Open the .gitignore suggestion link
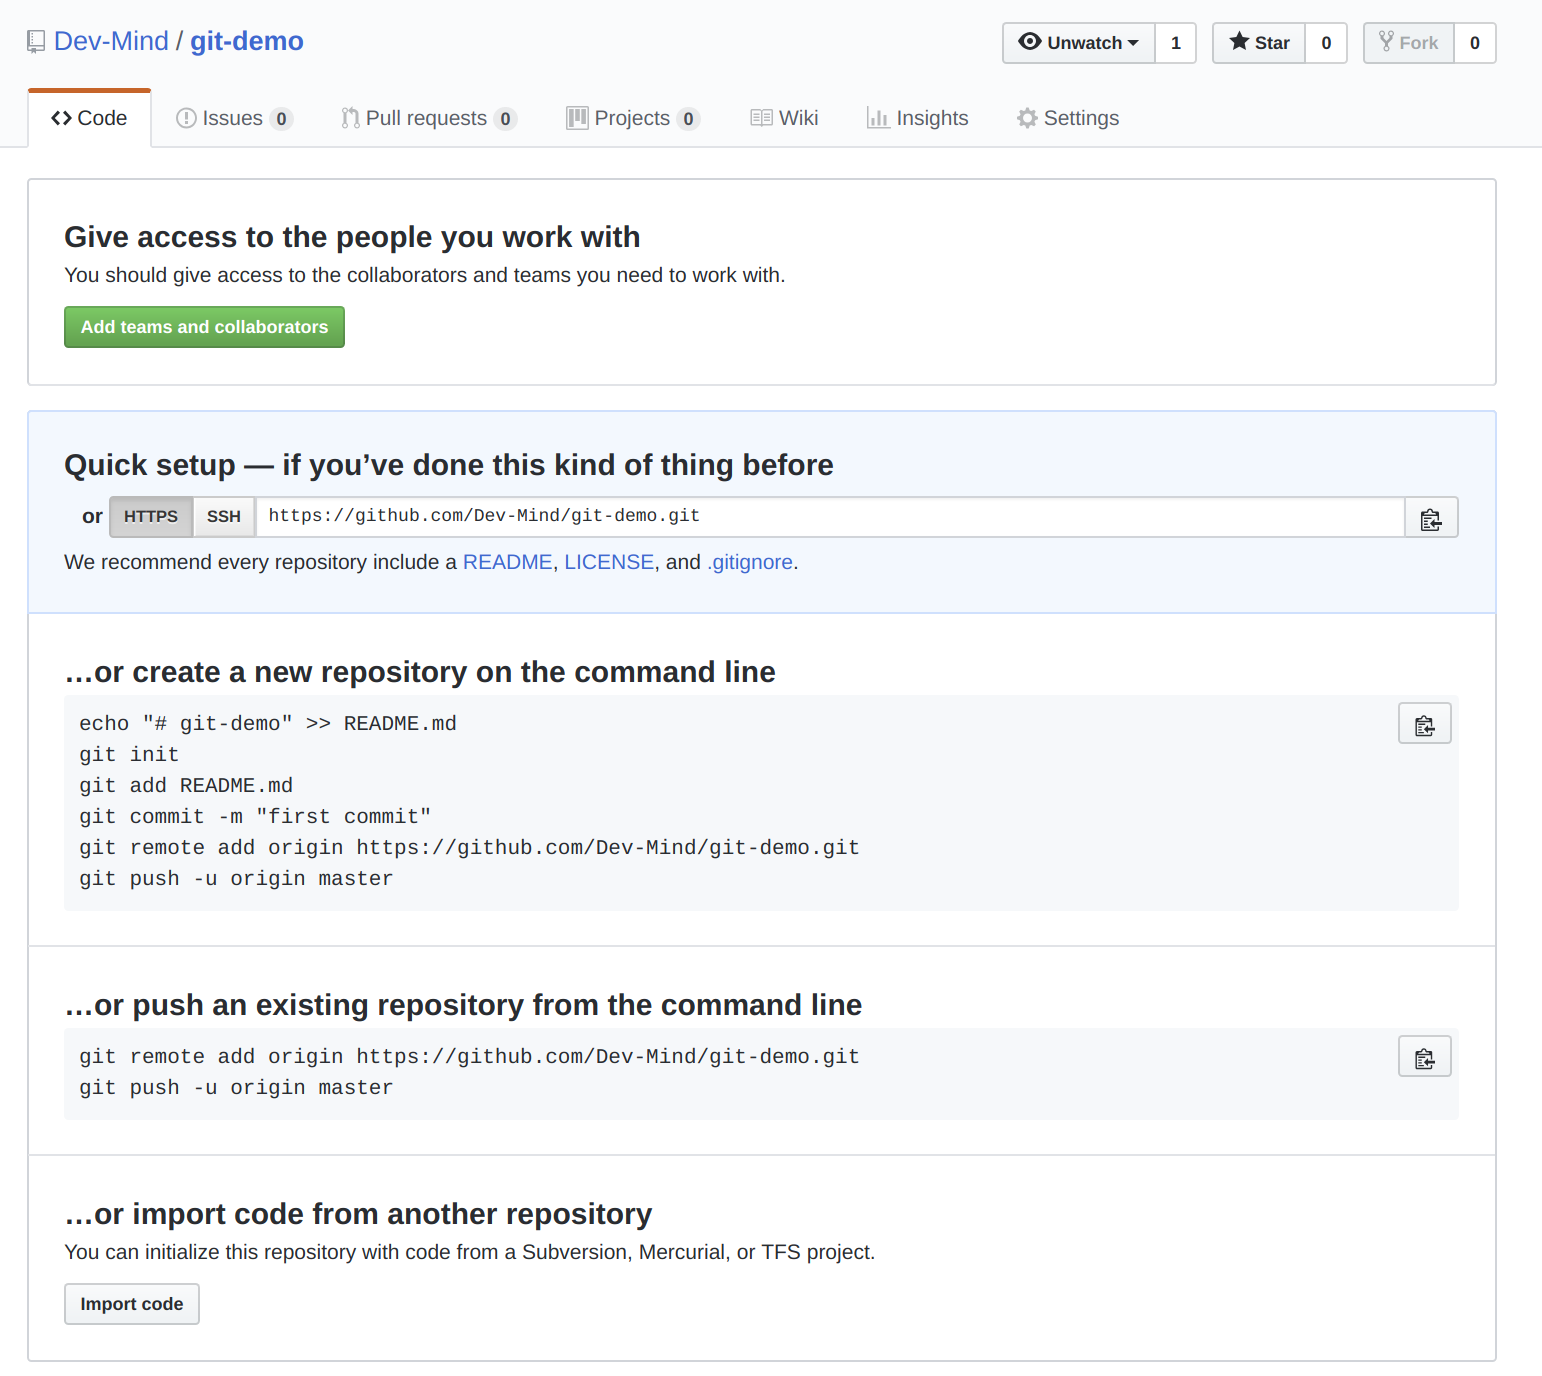This screenshot has width=1542, height=1376. tap(750, 562)
